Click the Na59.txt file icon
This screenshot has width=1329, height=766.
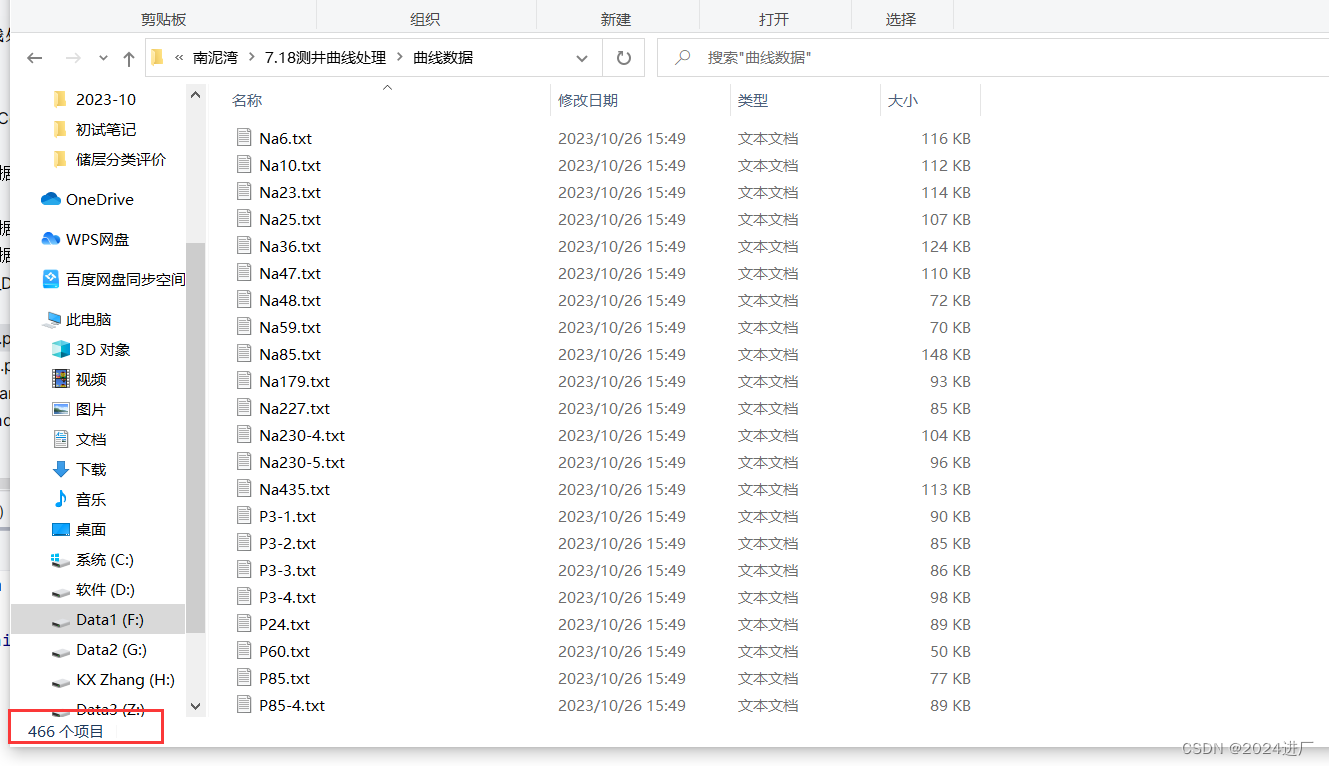point(244,326)
